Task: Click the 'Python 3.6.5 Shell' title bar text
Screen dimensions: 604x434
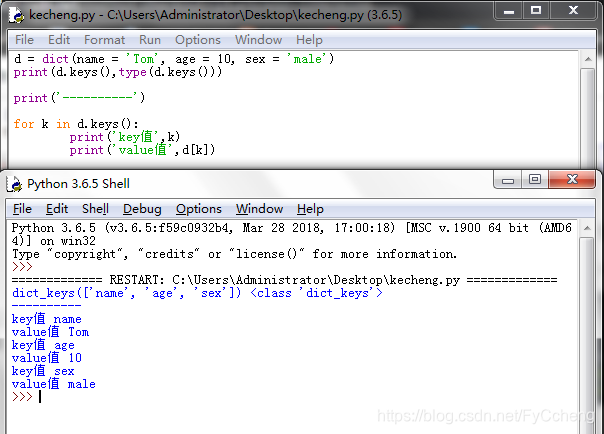Action: pos(78,184)
